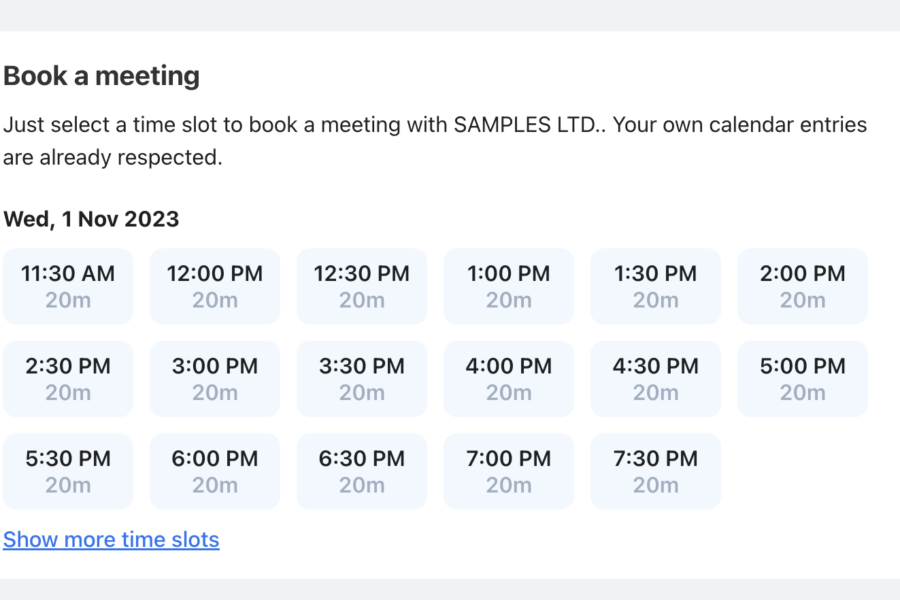The image size is (900, 600).
Task: Pick the 5:30 PM time slot
Action: [x=68, y=471]
